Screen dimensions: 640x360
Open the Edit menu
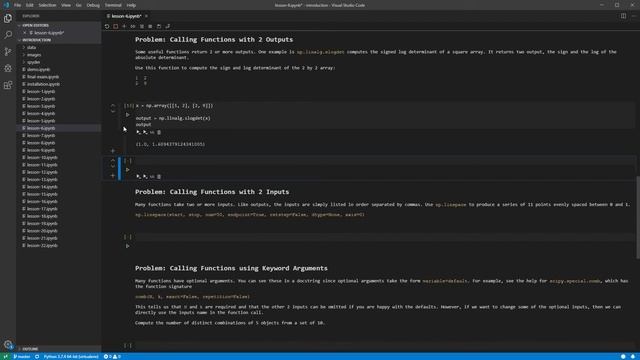click(30, 5)
